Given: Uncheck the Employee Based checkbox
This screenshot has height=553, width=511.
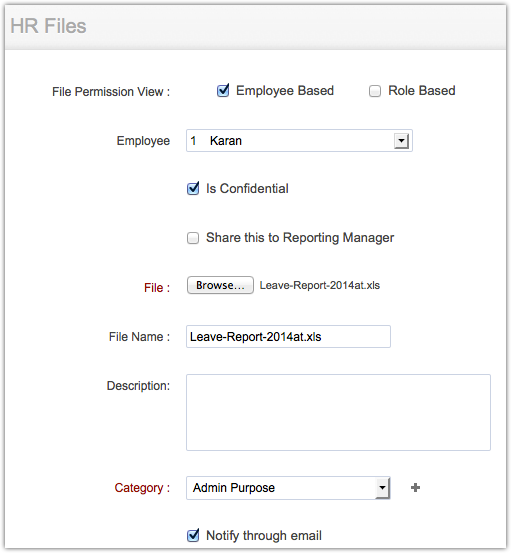Looking at the screenshot, I should (x=223, y=91).
